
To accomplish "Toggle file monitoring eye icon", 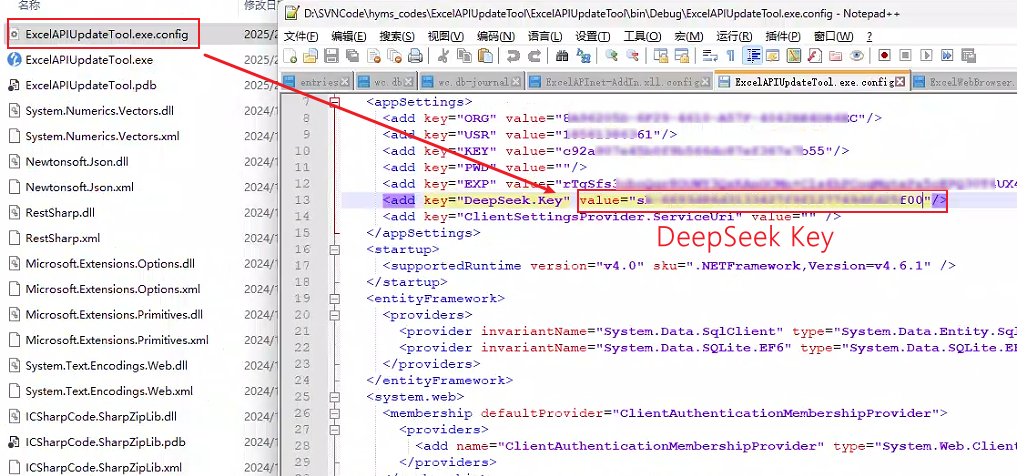I will pyautogui.click(x=856, y=56).
